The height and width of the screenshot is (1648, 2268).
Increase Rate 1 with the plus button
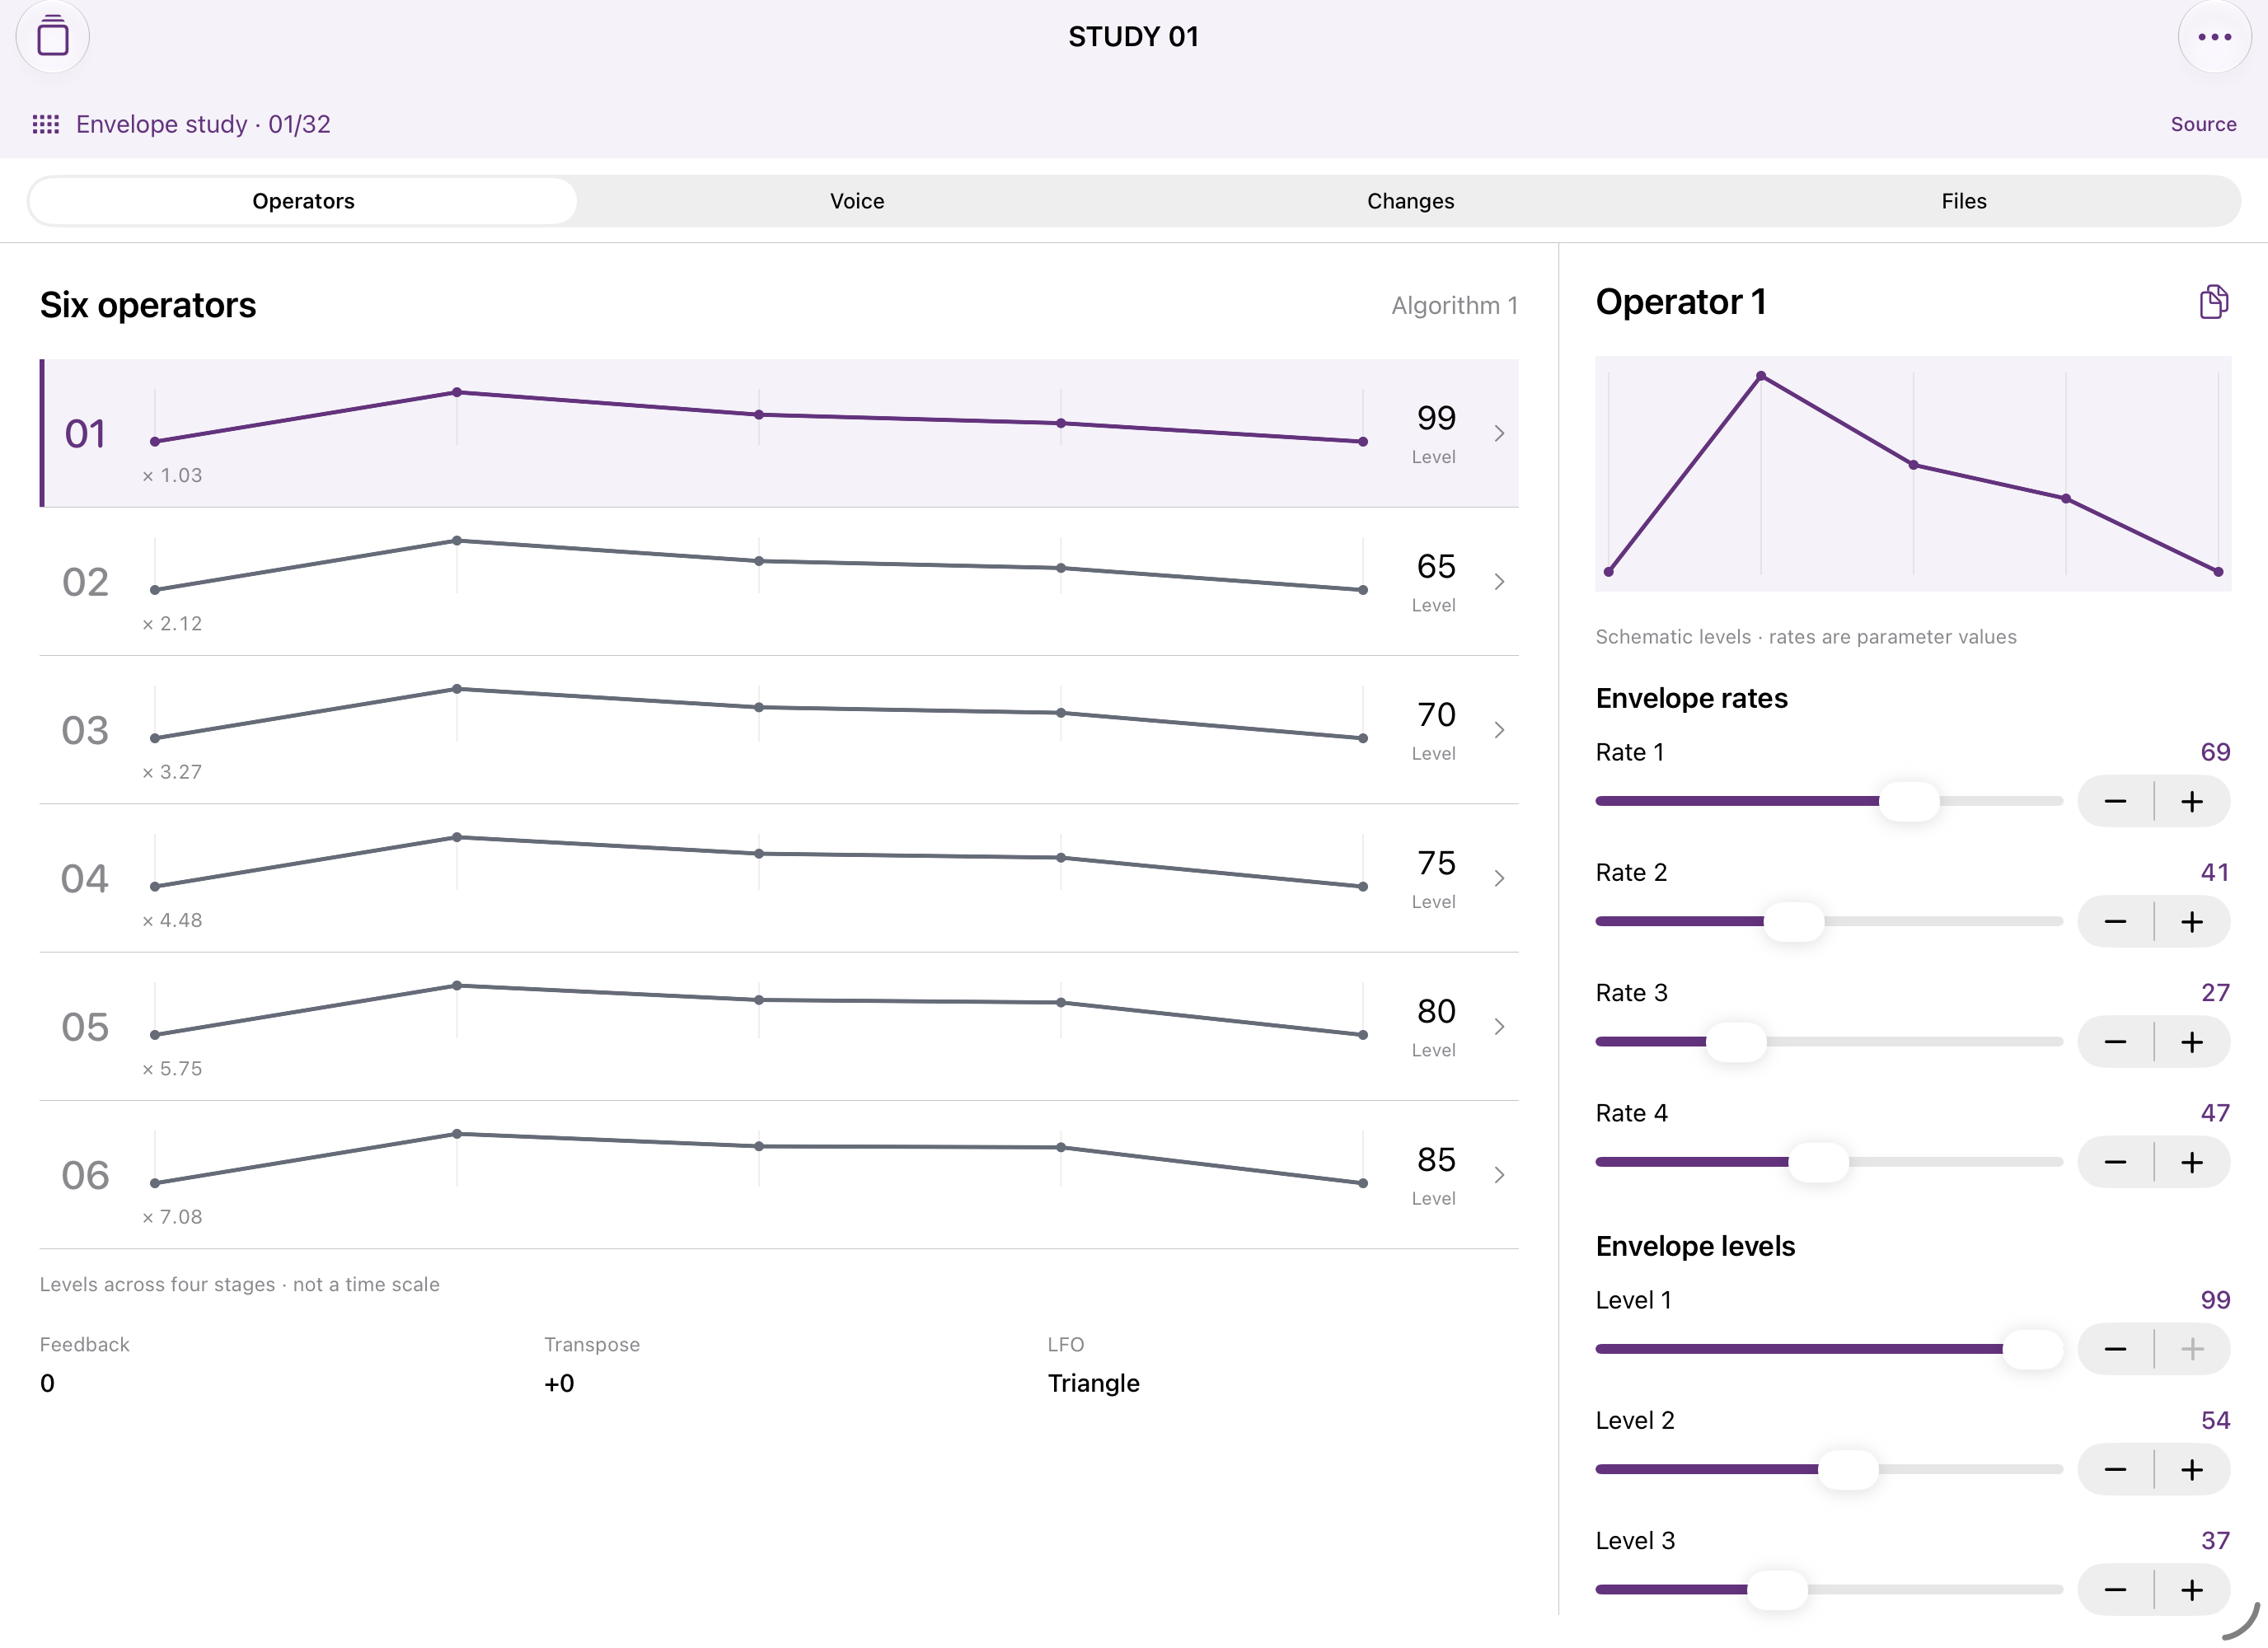pyautogui.click(x=2192, y=802)
